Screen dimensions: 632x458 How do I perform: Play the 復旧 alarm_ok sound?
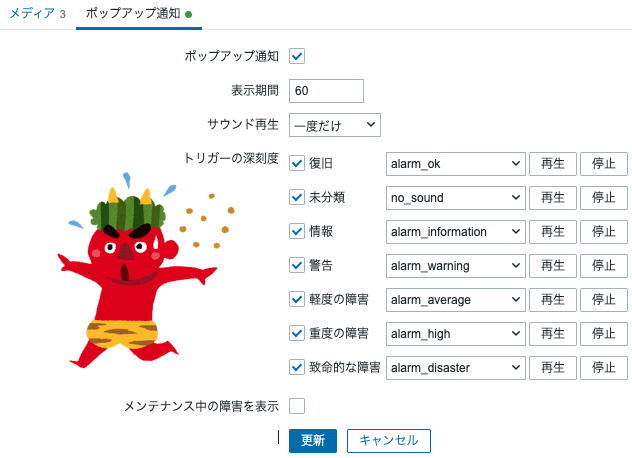(553, 164)
